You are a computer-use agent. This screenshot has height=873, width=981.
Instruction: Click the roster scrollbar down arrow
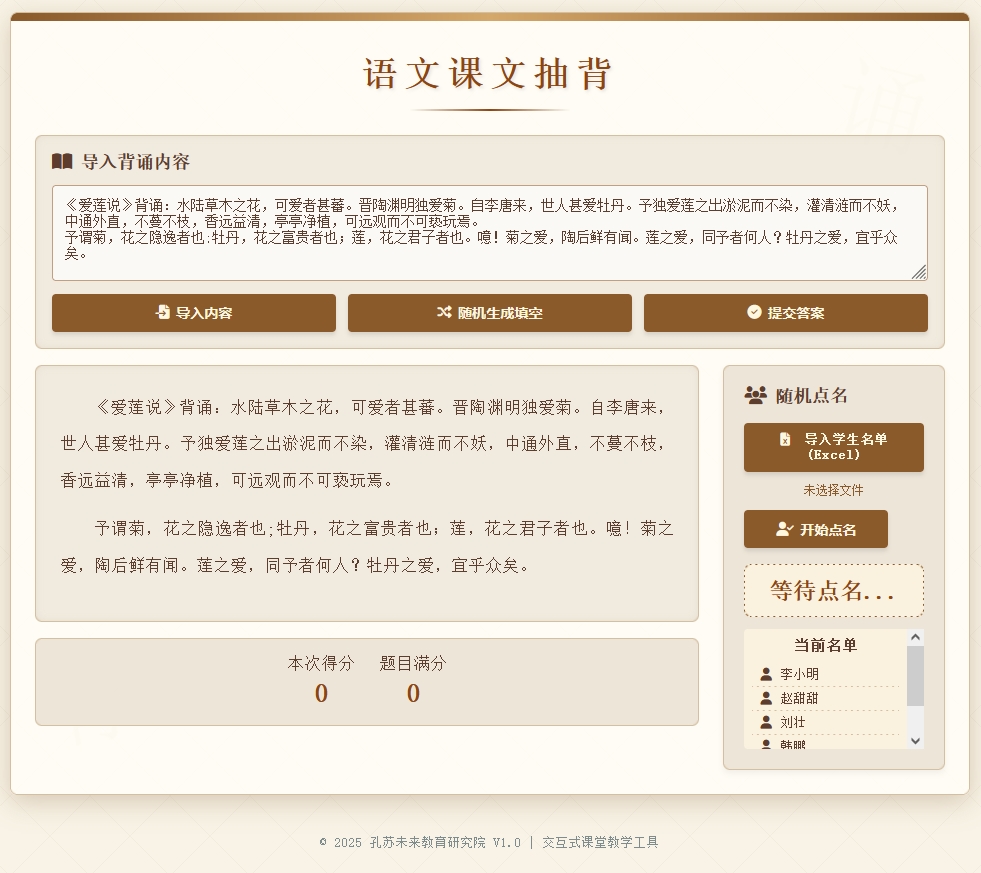point(915,741)
